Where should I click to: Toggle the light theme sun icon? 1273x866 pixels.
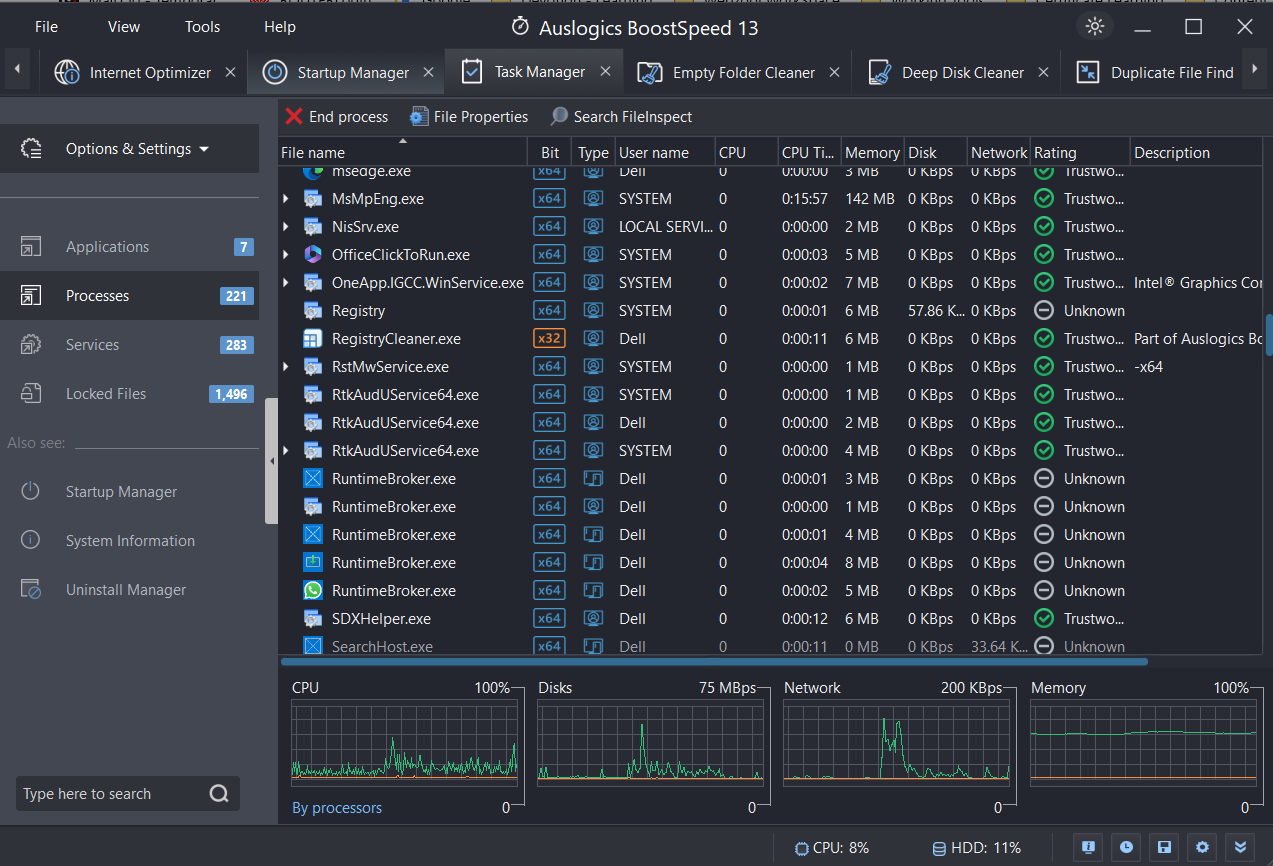(x=1094, y=26)
